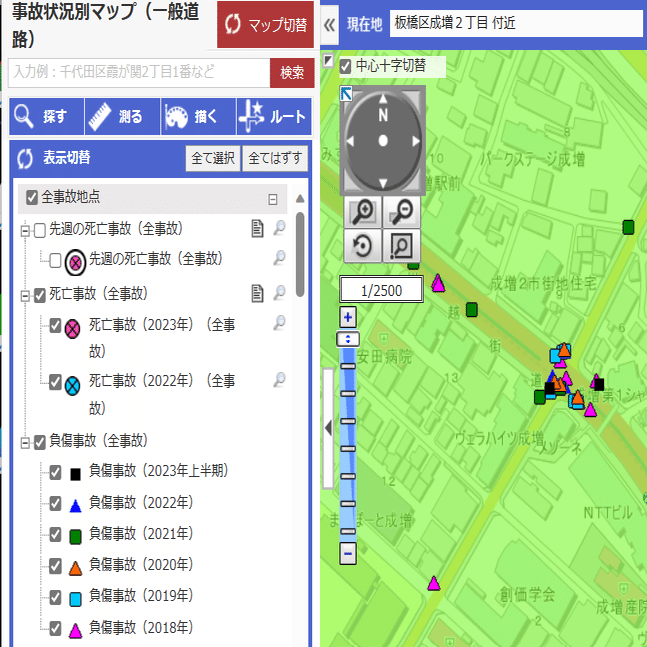The width and height of the screenshot is (647, 647).
Task: Enable the 先週の死亡事故 child layer checkbox
Action: tap(55, 260)
